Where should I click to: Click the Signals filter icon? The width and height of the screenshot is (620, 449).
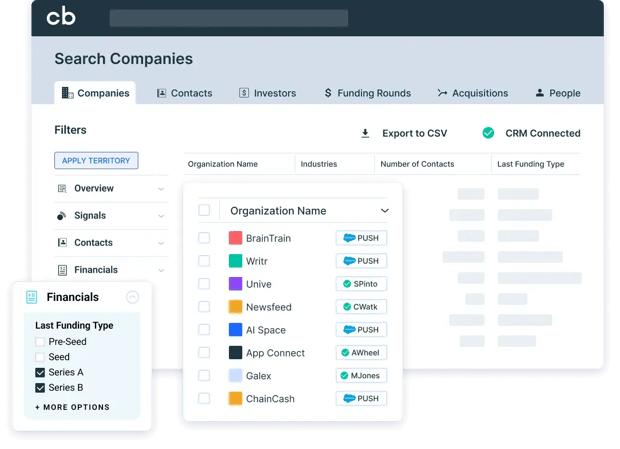(62, 216)
